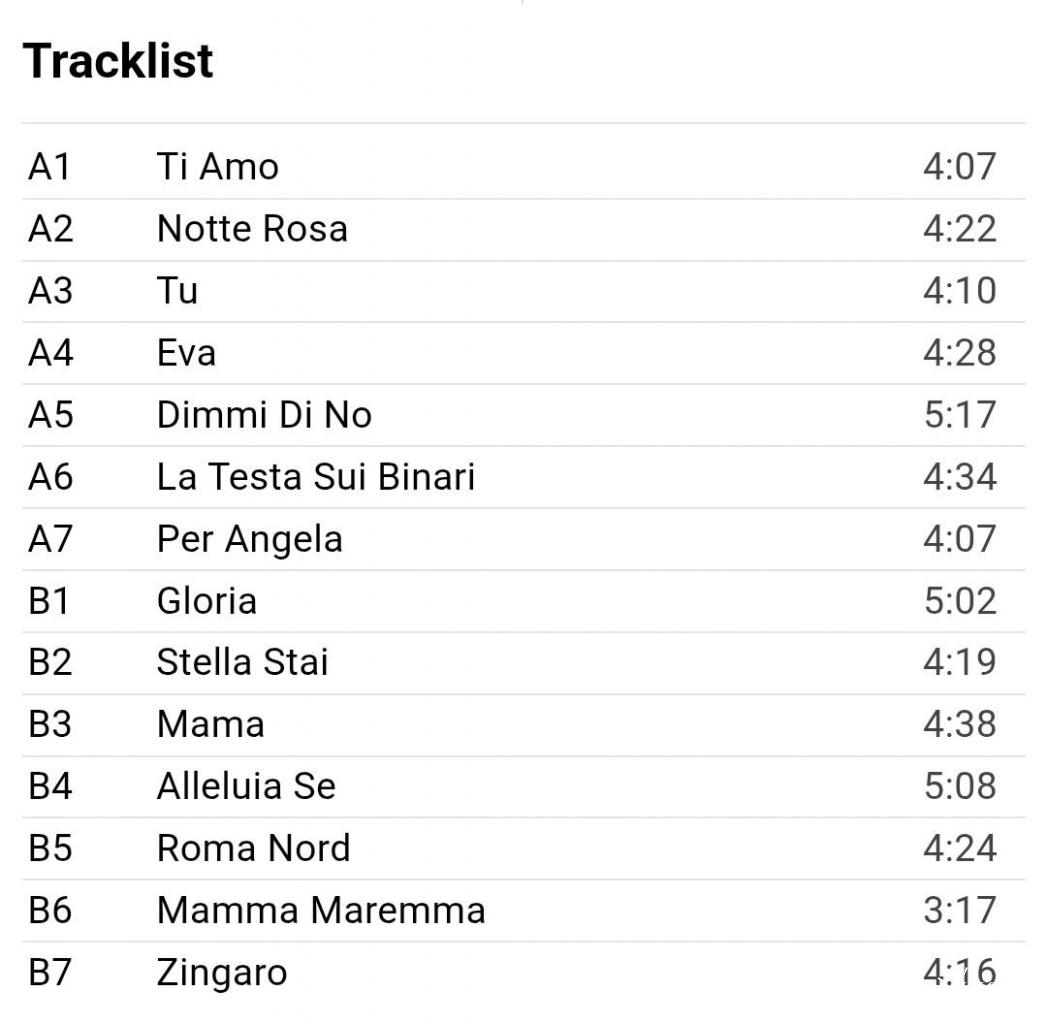
Task: Select the A6 track position label
Action: 50,477
